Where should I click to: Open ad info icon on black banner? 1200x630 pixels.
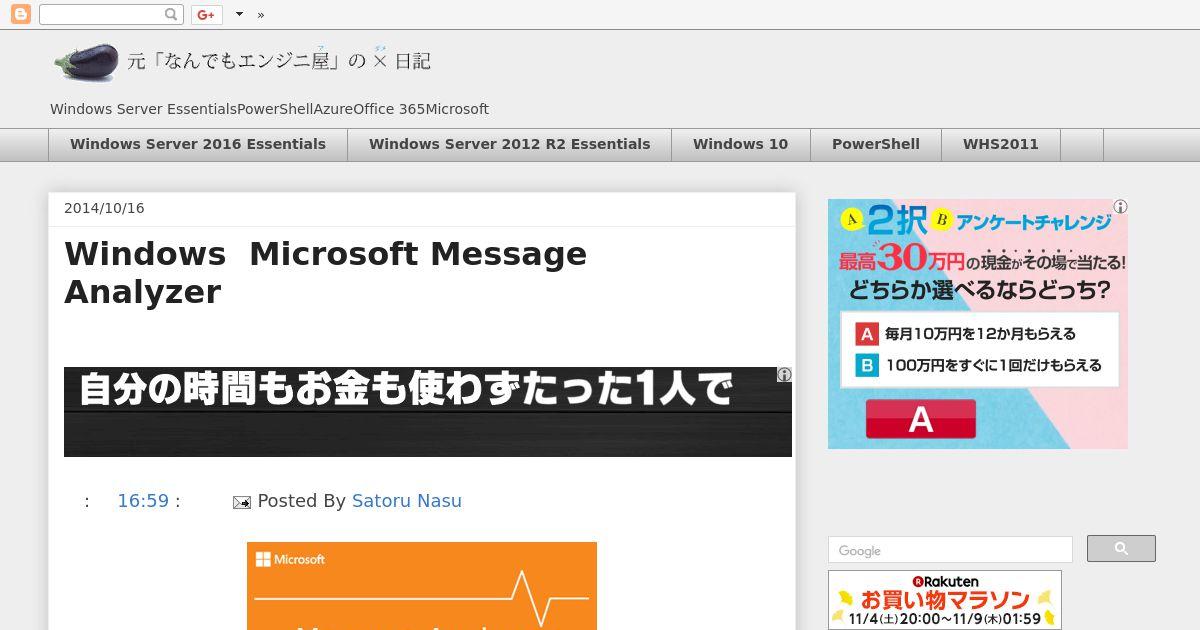point(784,374)
